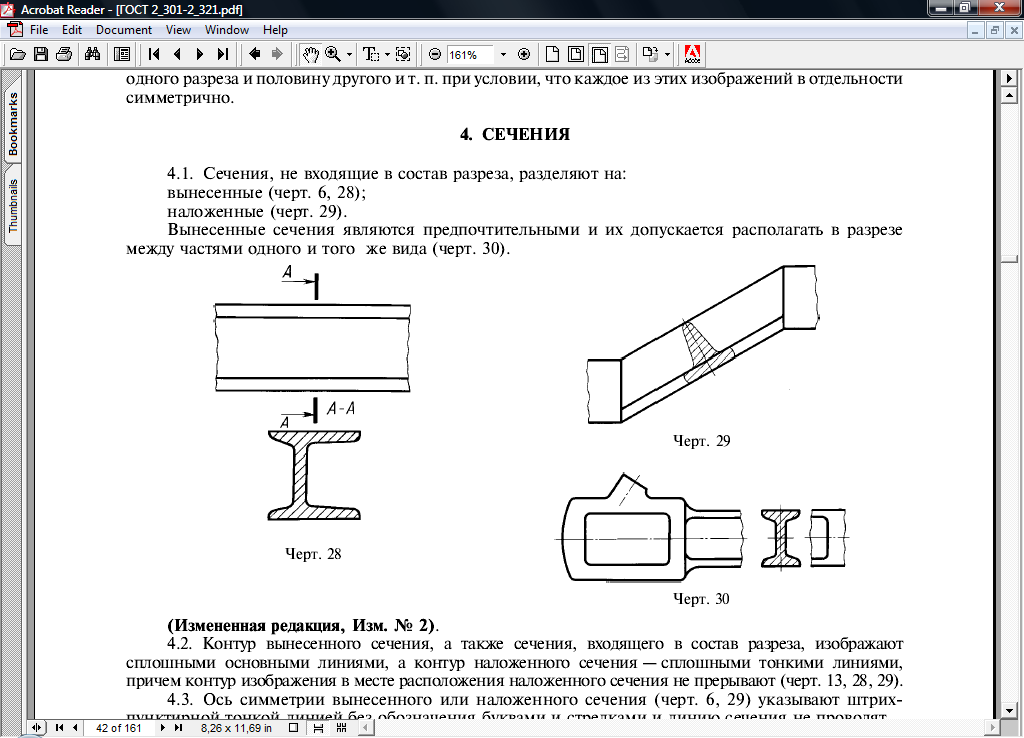This screenshot has width=1024, height=738.
Task: Toggle the navigation pane toolbar icon
Action: (x=121, y=54)
